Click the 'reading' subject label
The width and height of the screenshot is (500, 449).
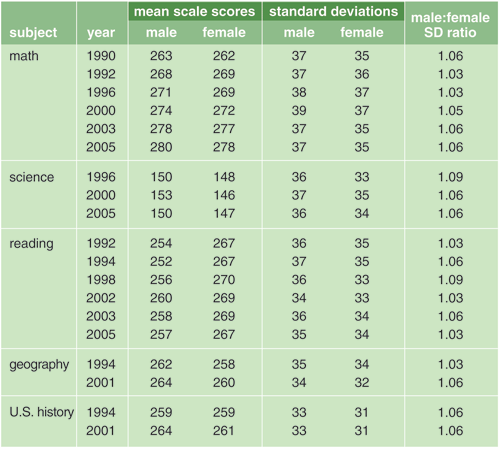(x=31, y=244)
